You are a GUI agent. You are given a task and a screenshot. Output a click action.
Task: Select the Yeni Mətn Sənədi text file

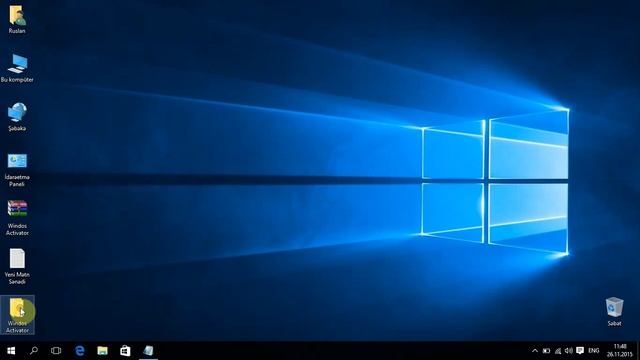(x=17, y=267)
